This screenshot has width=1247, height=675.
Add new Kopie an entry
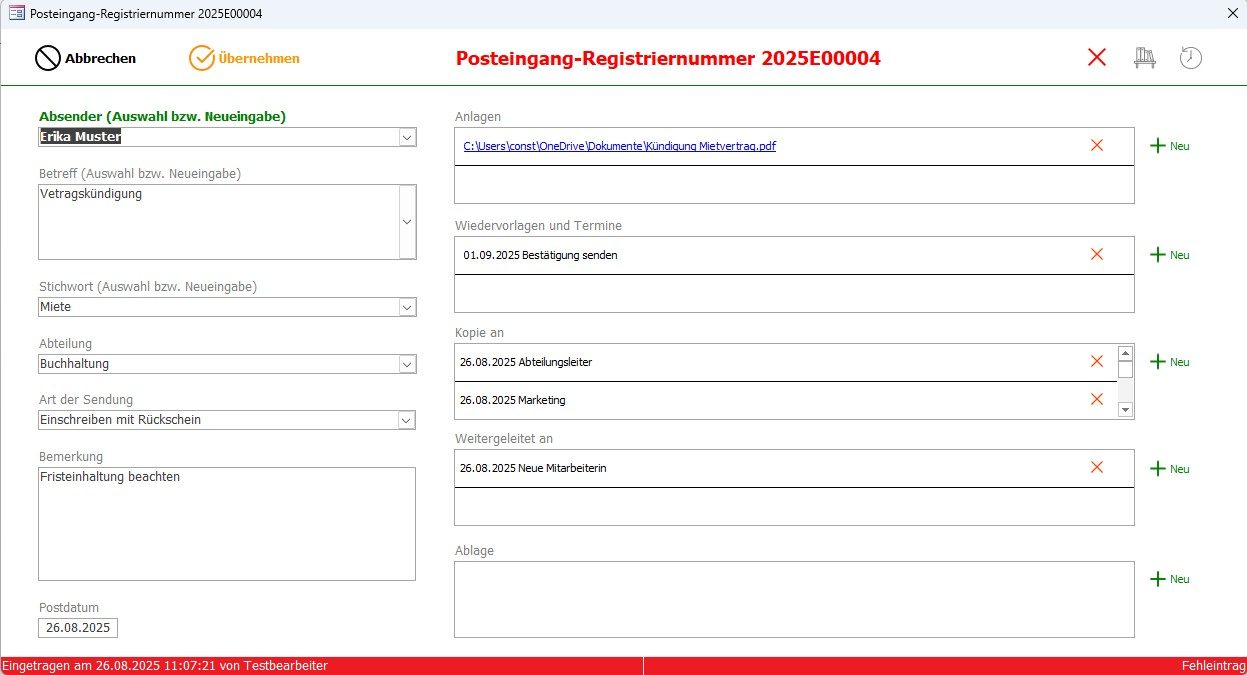(1169, 362)
